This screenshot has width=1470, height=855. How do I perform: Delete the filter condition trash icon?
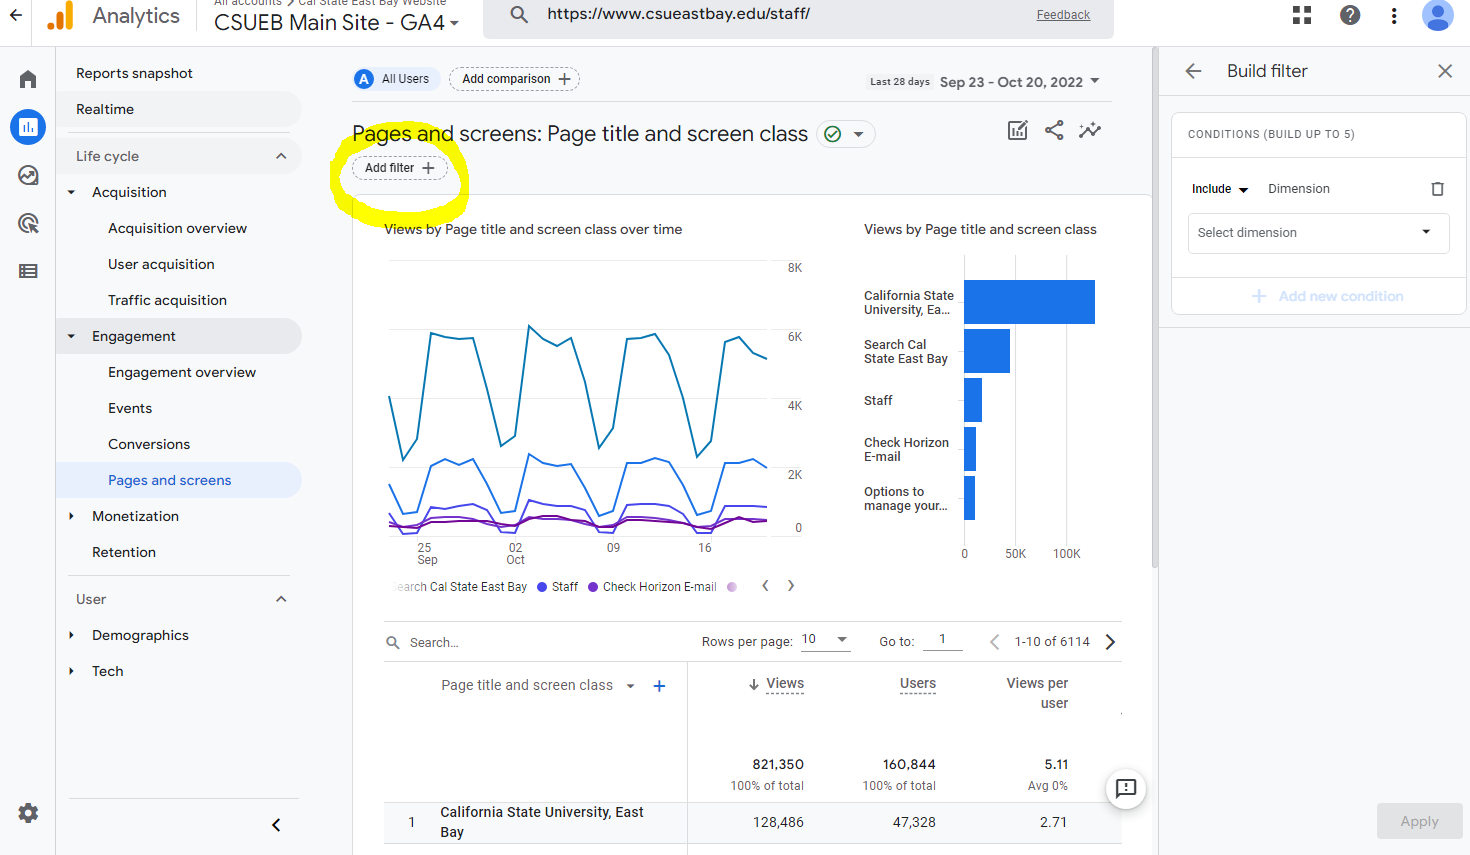(1437, 189)
